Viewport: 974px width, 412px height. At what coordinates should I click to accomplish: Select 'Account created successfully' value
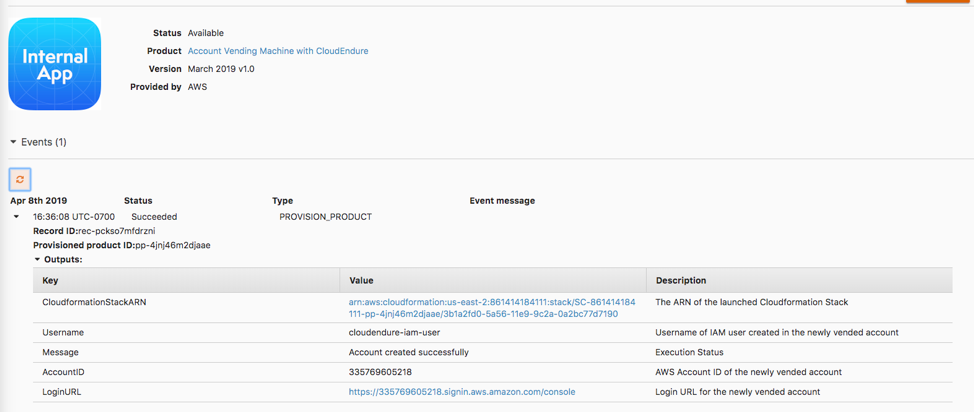pyautogui.click(x=409, y=352)
